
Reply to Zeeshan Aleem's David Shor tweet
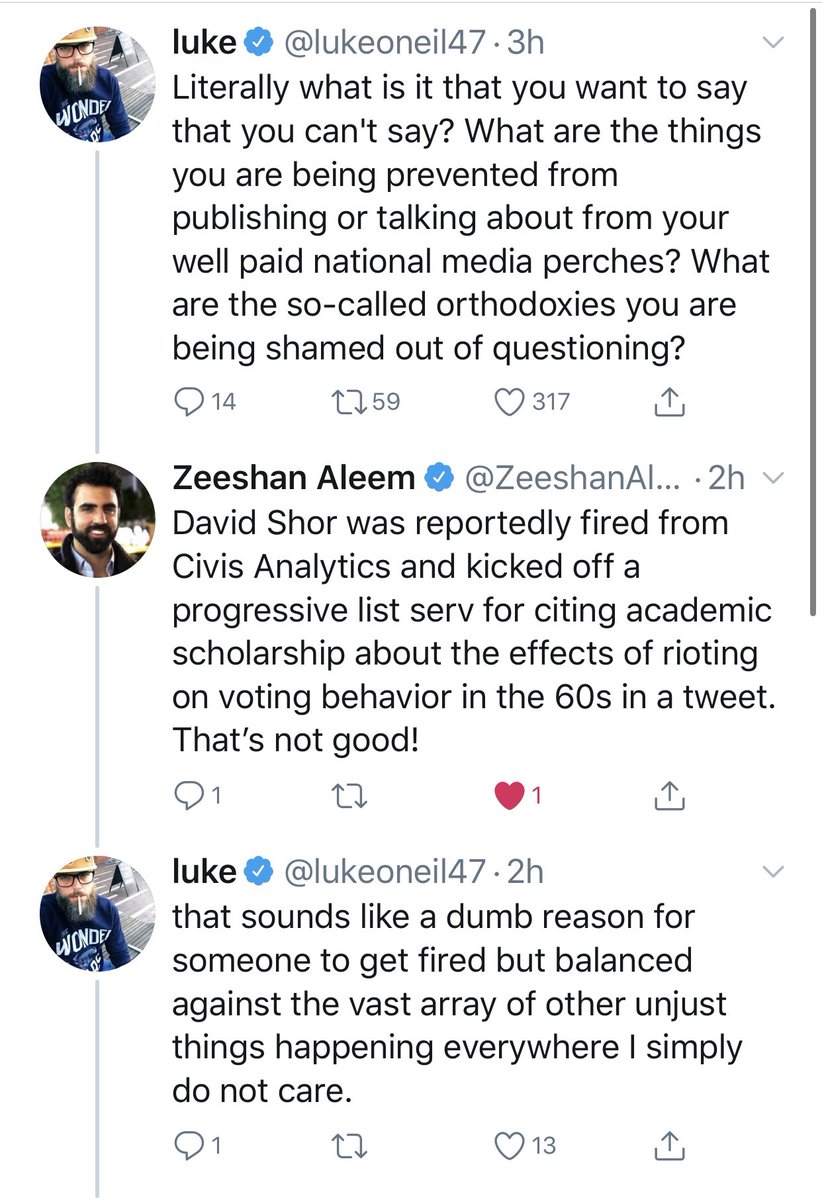(x=189, y=796)
